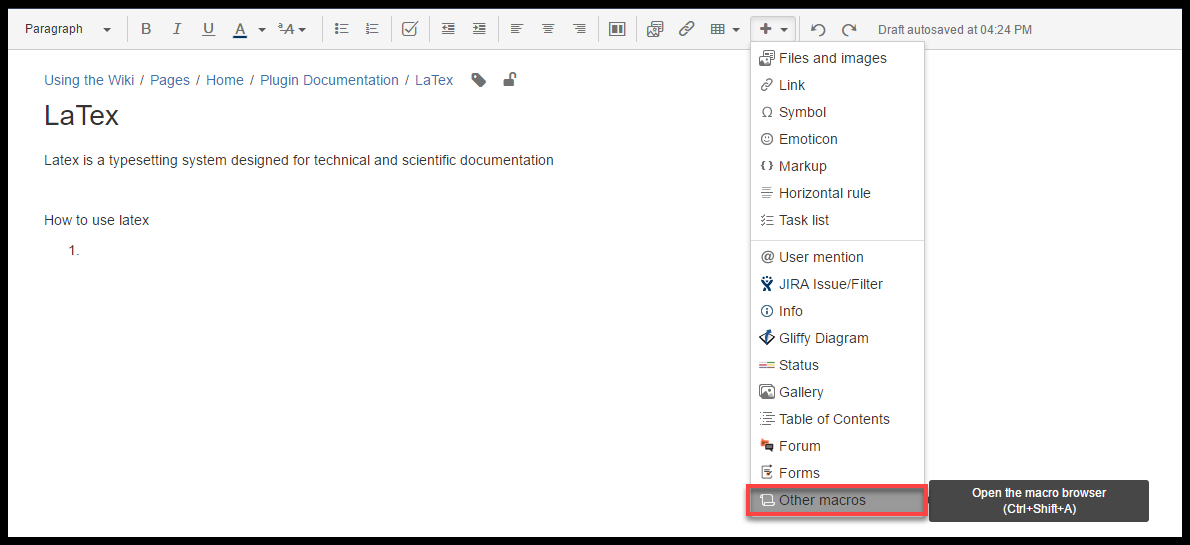Close the Insert more content plus dropdown
The image size is (1190, 545).
(773, 29)
